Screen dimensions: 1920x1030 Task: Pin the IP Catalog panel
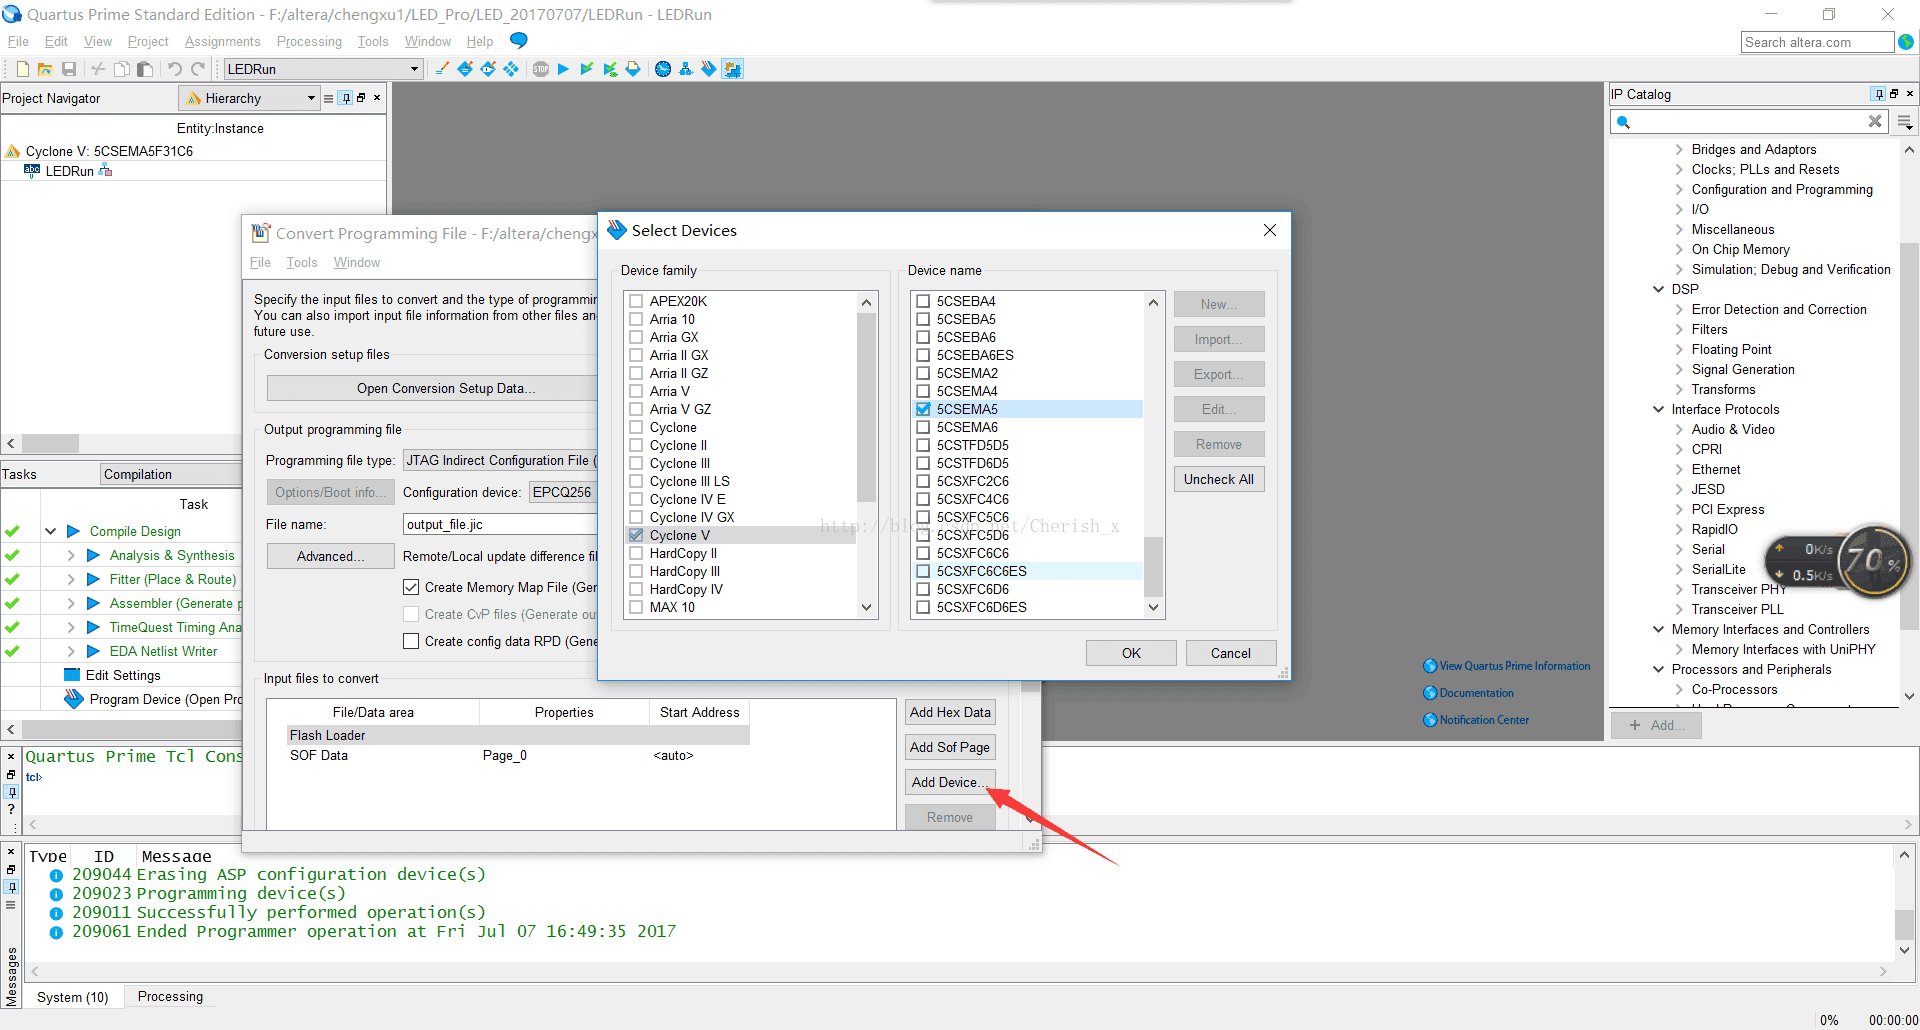[1879, 94]
